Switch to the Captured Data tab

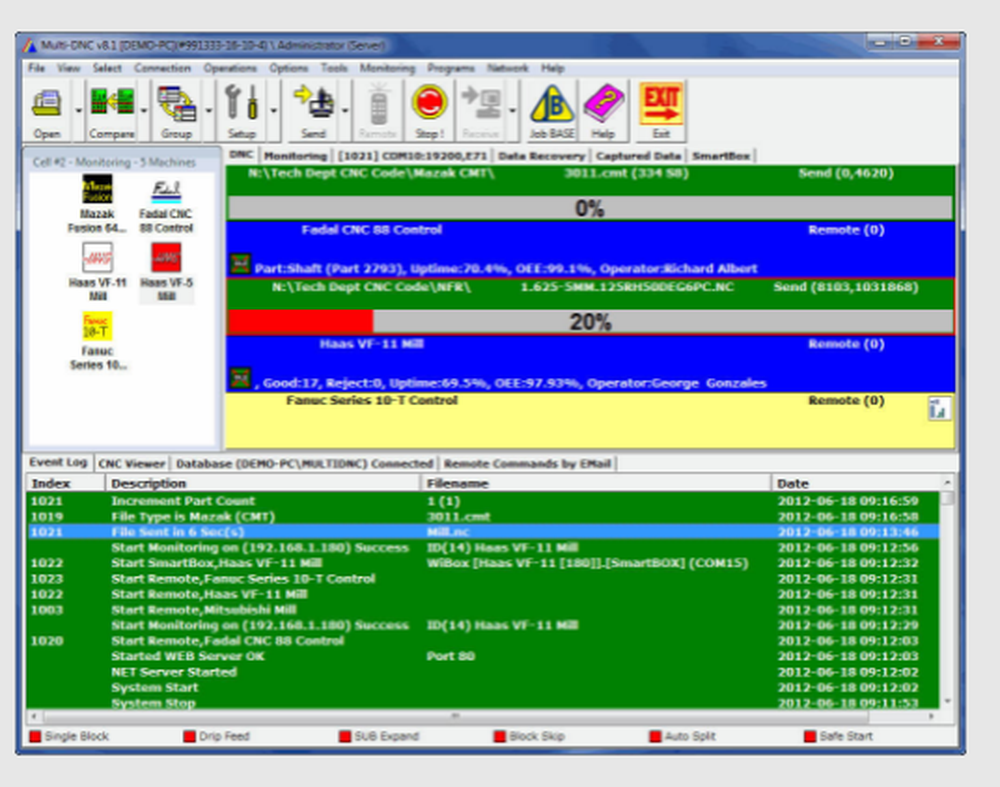638,156
